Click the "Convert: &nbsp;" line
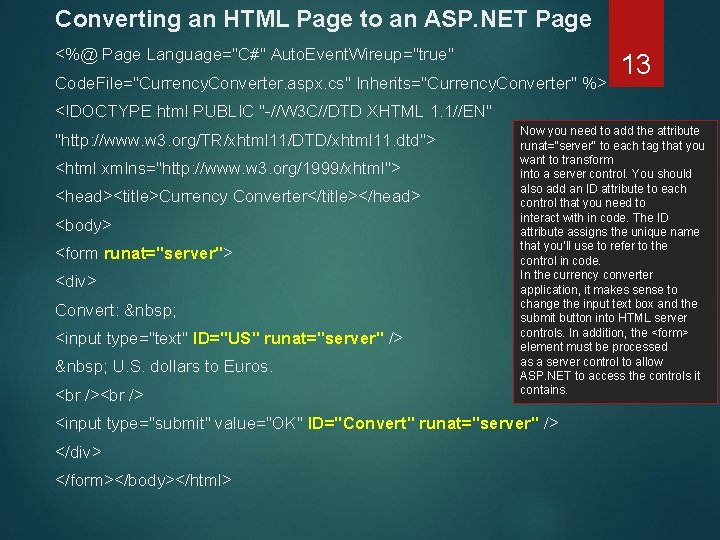 point(116,310)
